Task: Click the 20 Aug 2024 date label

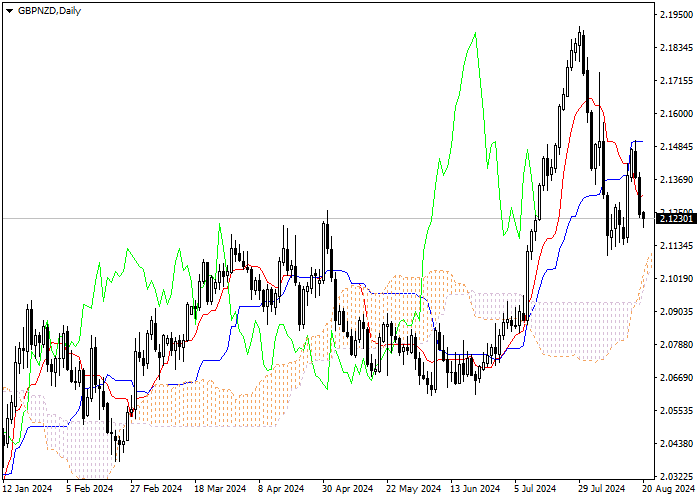Action: point(668,489)
